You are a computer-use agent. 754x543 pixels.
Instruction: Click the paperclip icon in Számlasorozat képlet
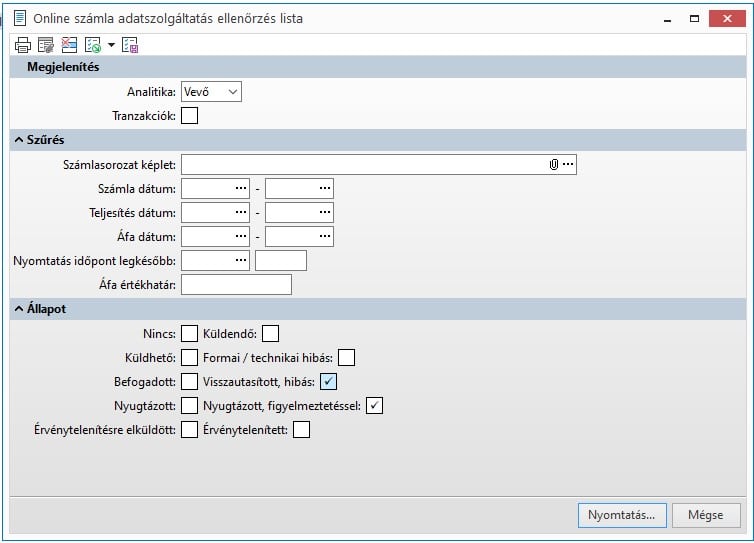coord(553,164)
